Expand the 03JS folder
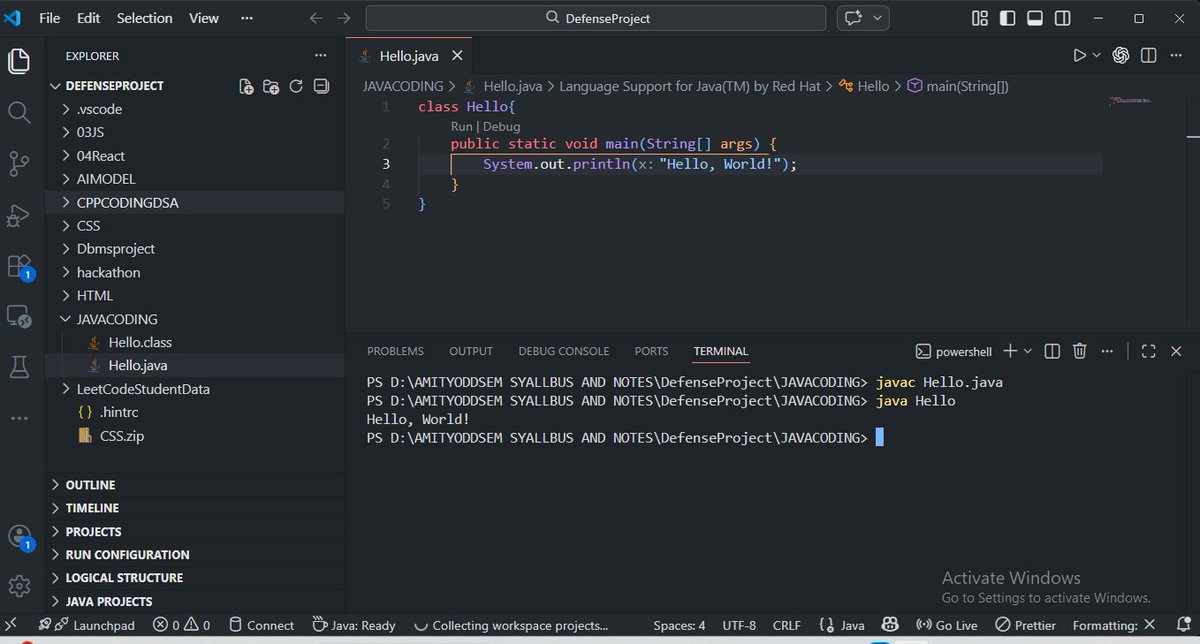This screenshot has height=644, width=1200. (195, 132)
